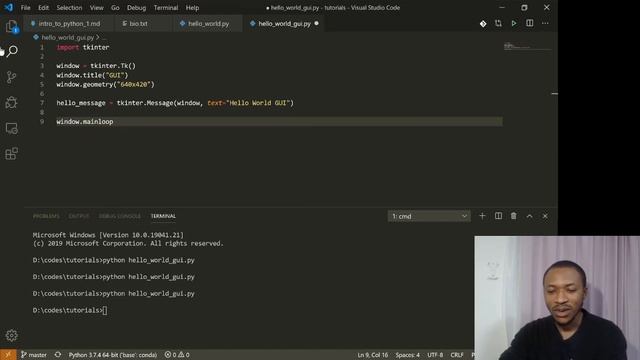
Task: Click the line 9 window.mainloop code
Action: tap(85, 122)
